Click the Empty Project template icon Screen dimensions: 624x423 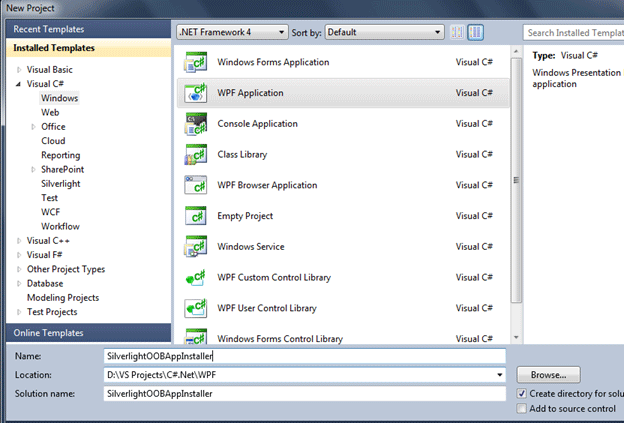pyautogui.click(x=195, y=216)
